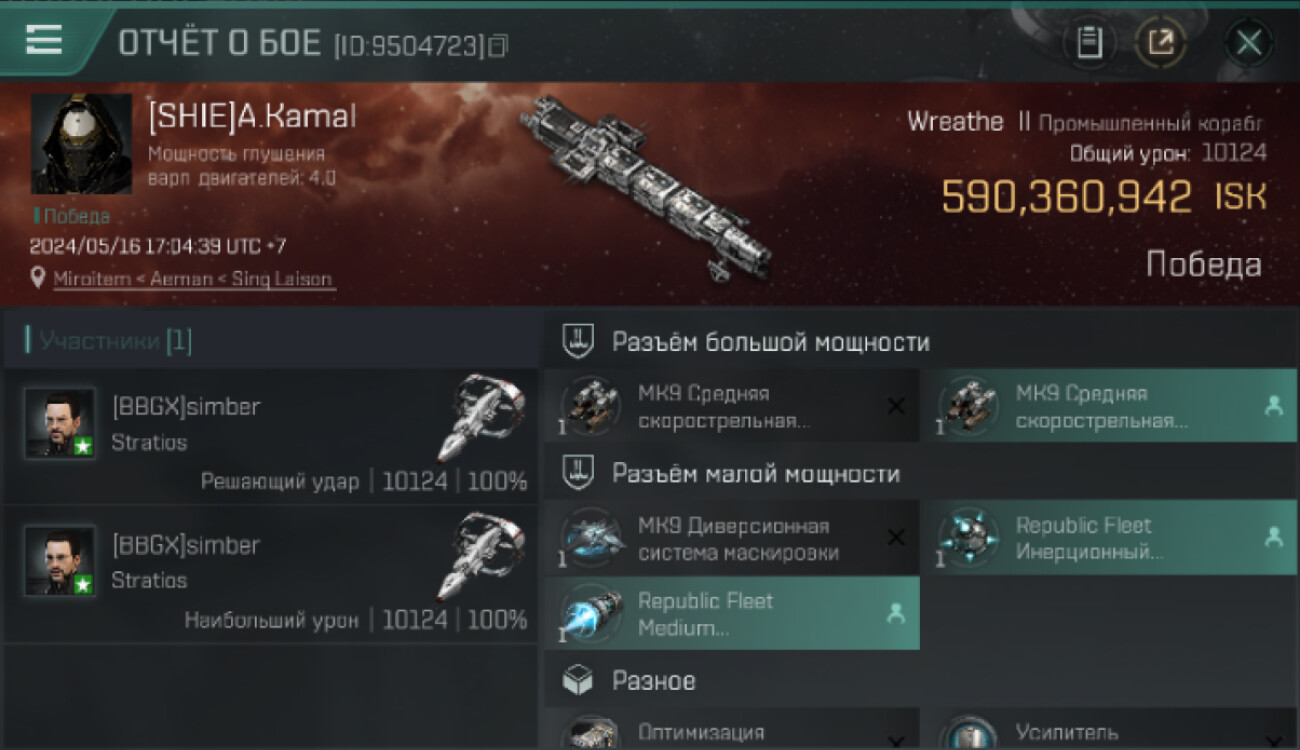Viewport: 1300px width, 750px height.
Task: Share the battle report
Action: tap(1160, 43)
